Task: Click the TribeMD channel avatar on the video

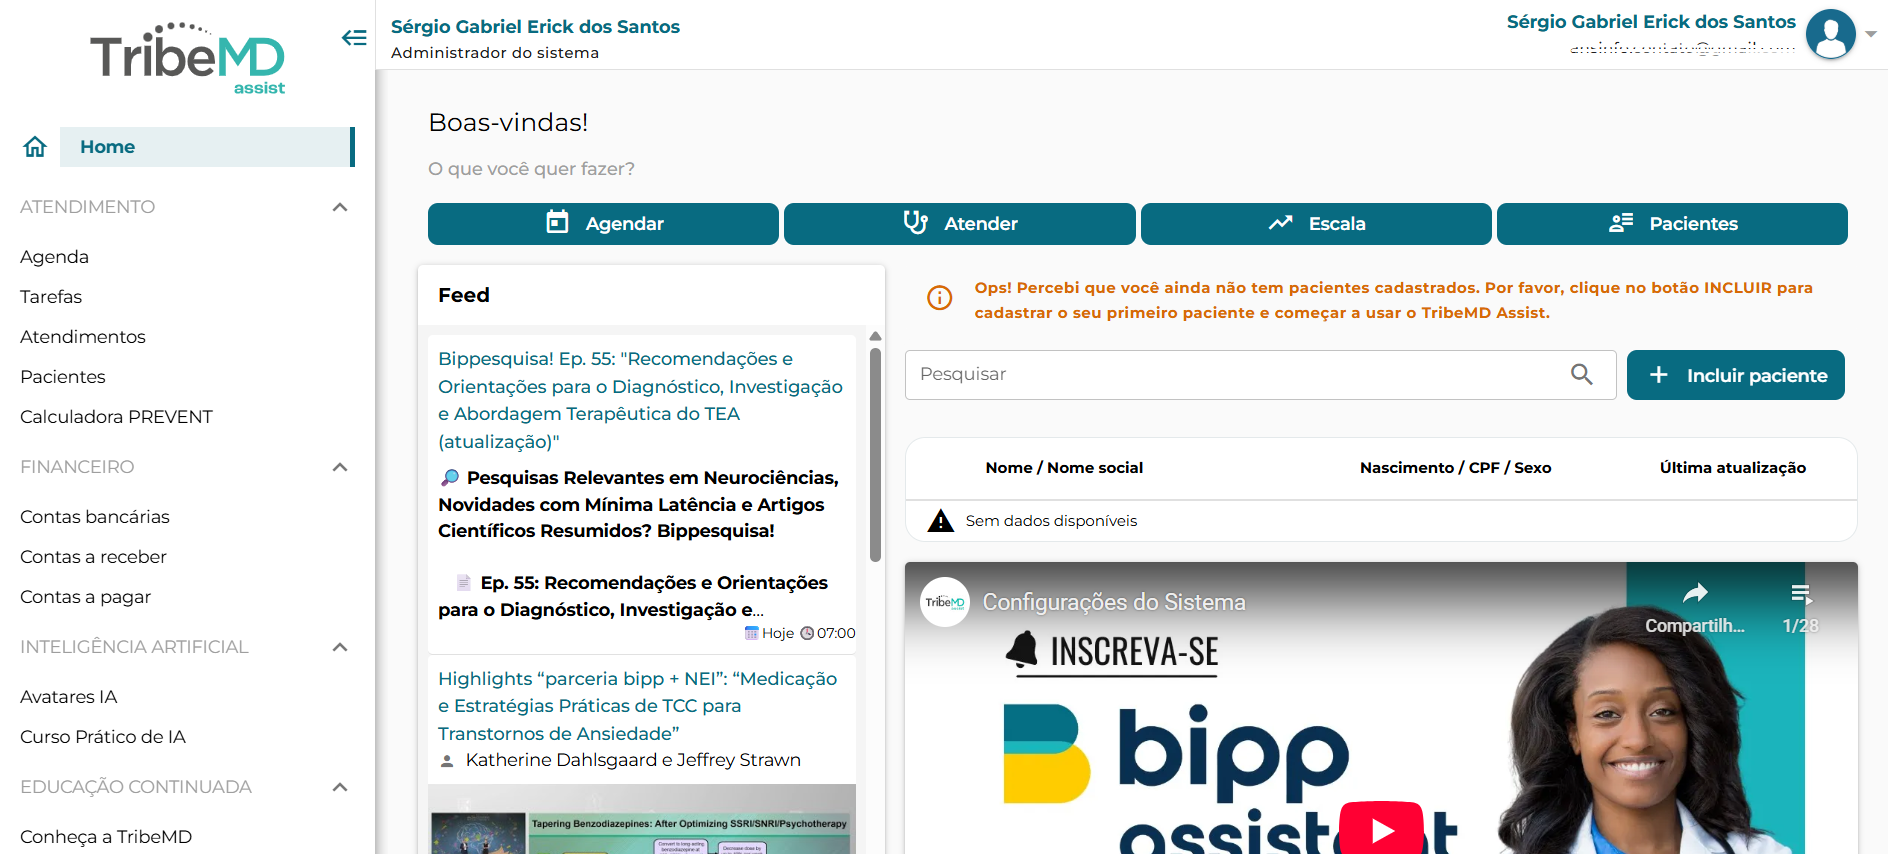Action: coord(945,602)
